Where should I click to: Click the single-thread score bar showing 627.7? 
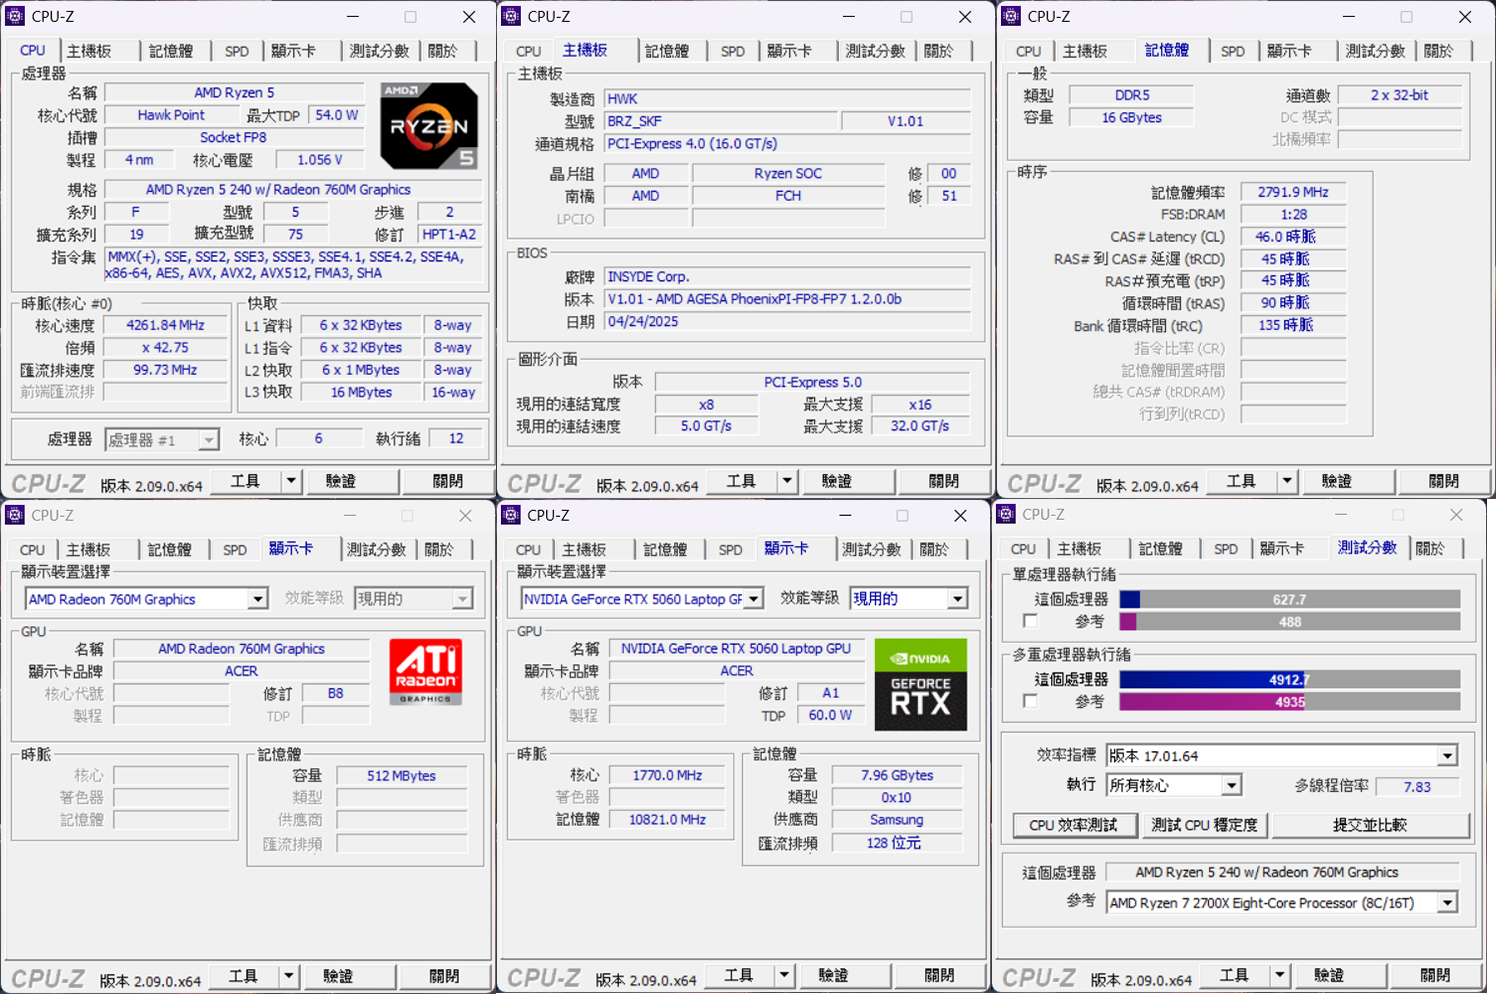(1290, 599)
